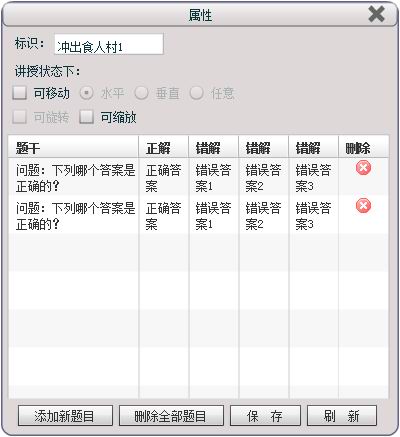Check the 可旋转 option
This screenshot has height=437, width=400.
(19, 117)
